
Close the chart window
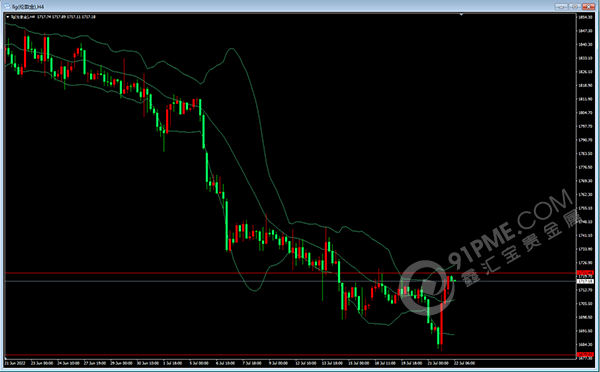pos(589,7)
